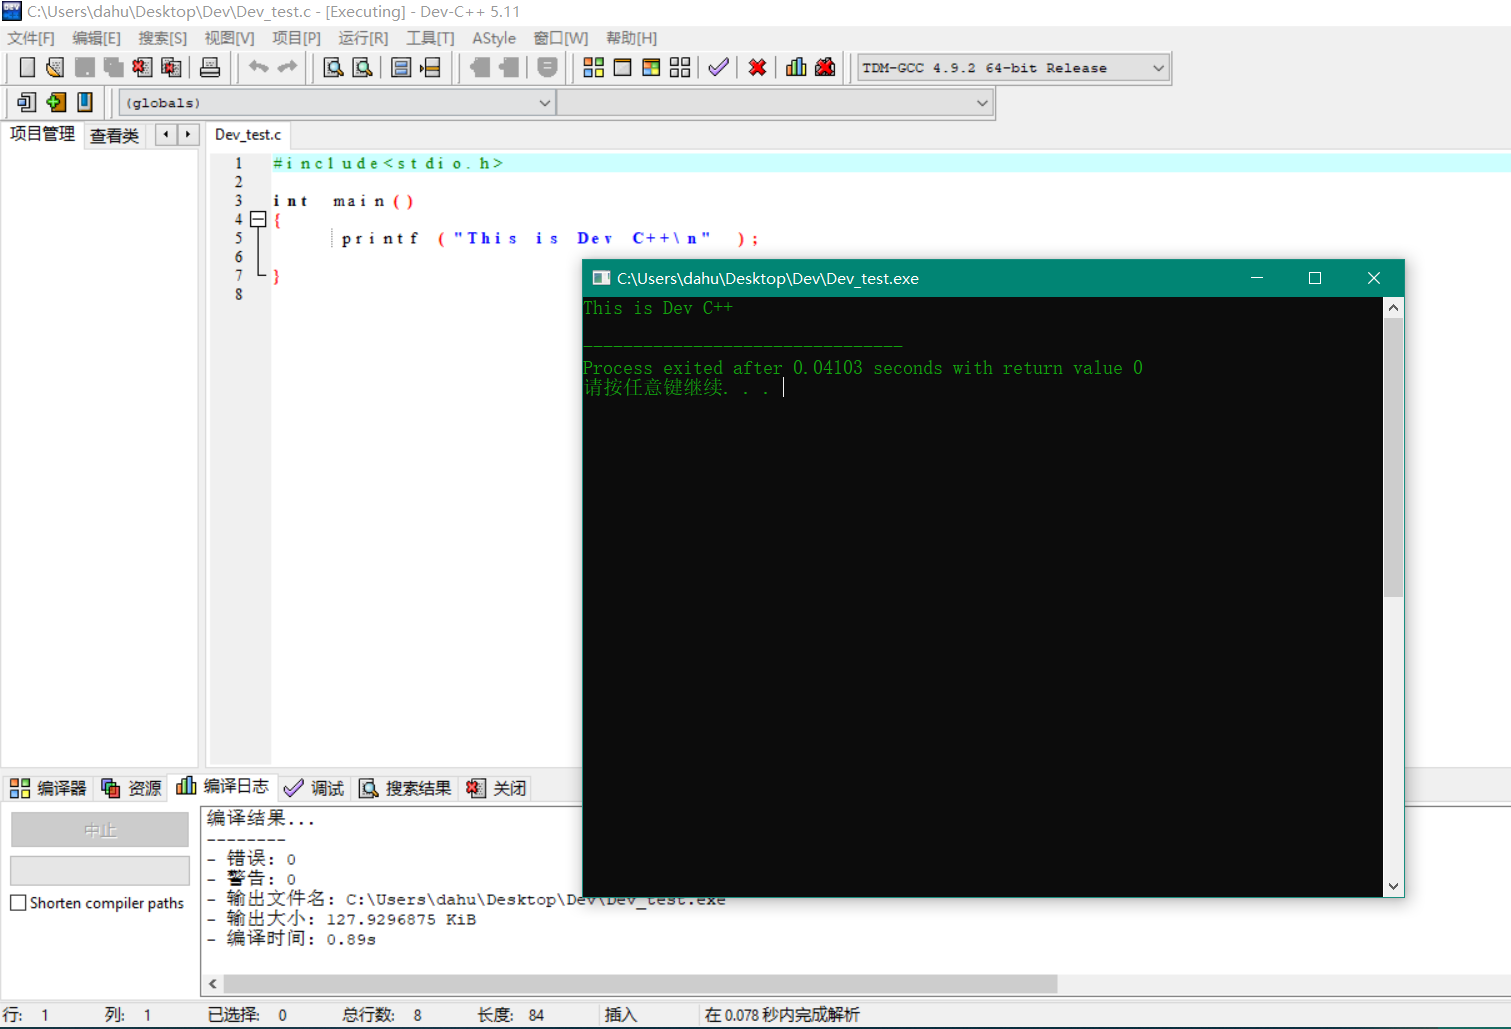Open the 文件[F] menu
Screen dimensions: 1511x1029
click(31, 38)
